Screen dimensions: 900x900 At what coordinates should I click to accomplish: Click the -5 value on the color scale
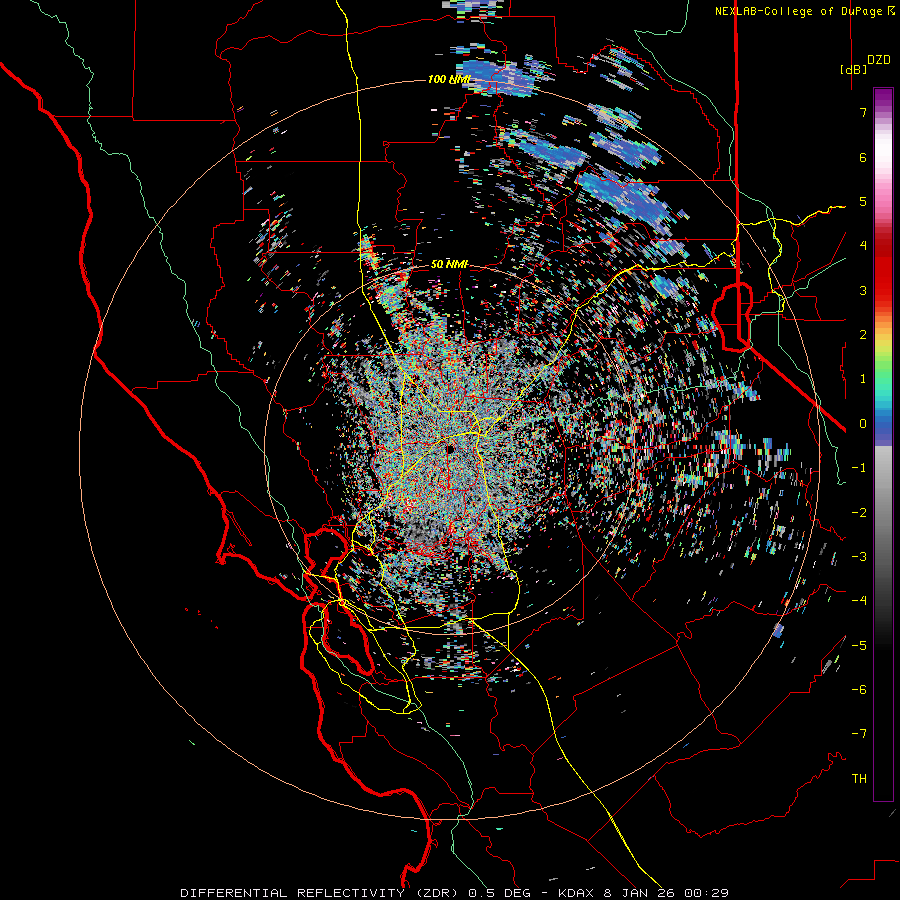pos(859,646)
